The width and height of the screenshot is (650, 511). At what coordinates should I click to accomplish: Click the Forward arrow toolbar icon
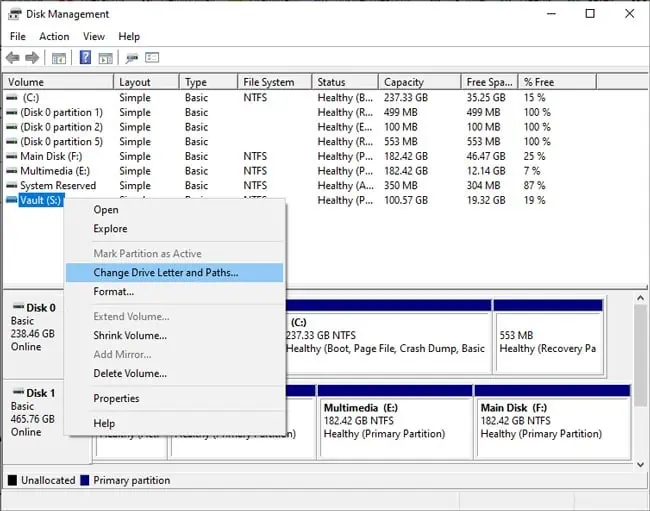[32, 58]
